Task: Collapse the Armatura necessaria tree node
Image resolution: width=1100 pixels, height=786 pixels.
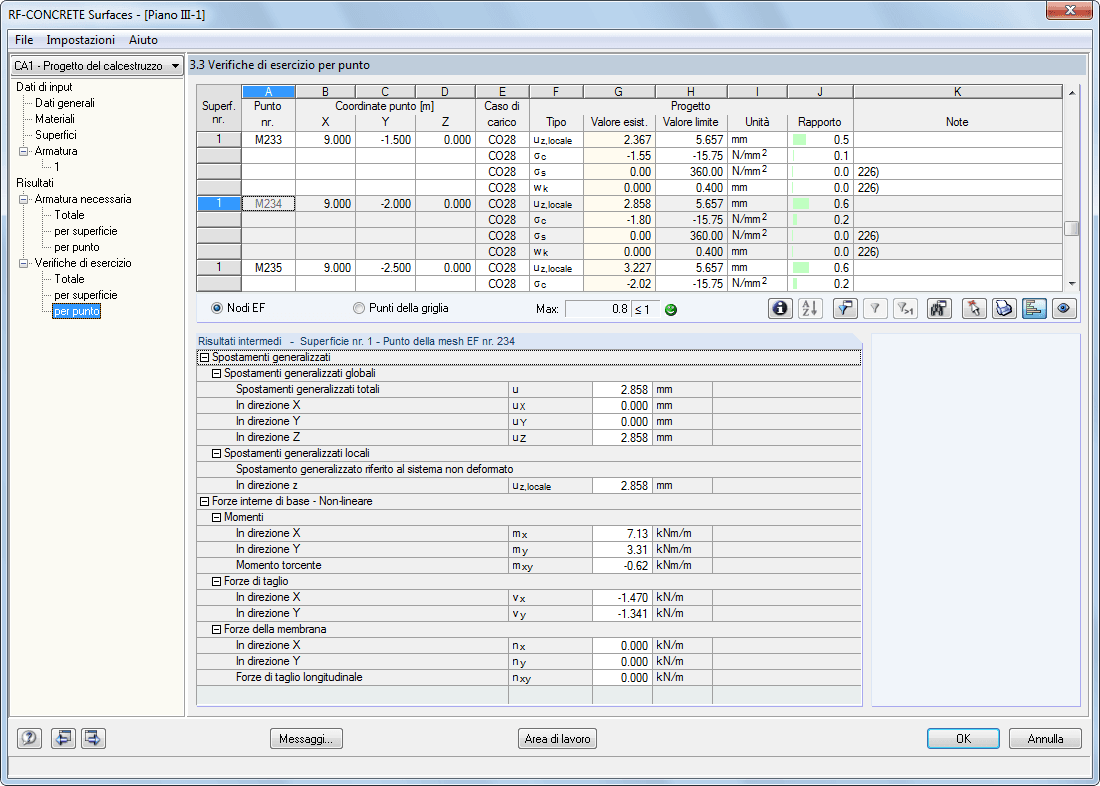Action: (x=24, y=199)
